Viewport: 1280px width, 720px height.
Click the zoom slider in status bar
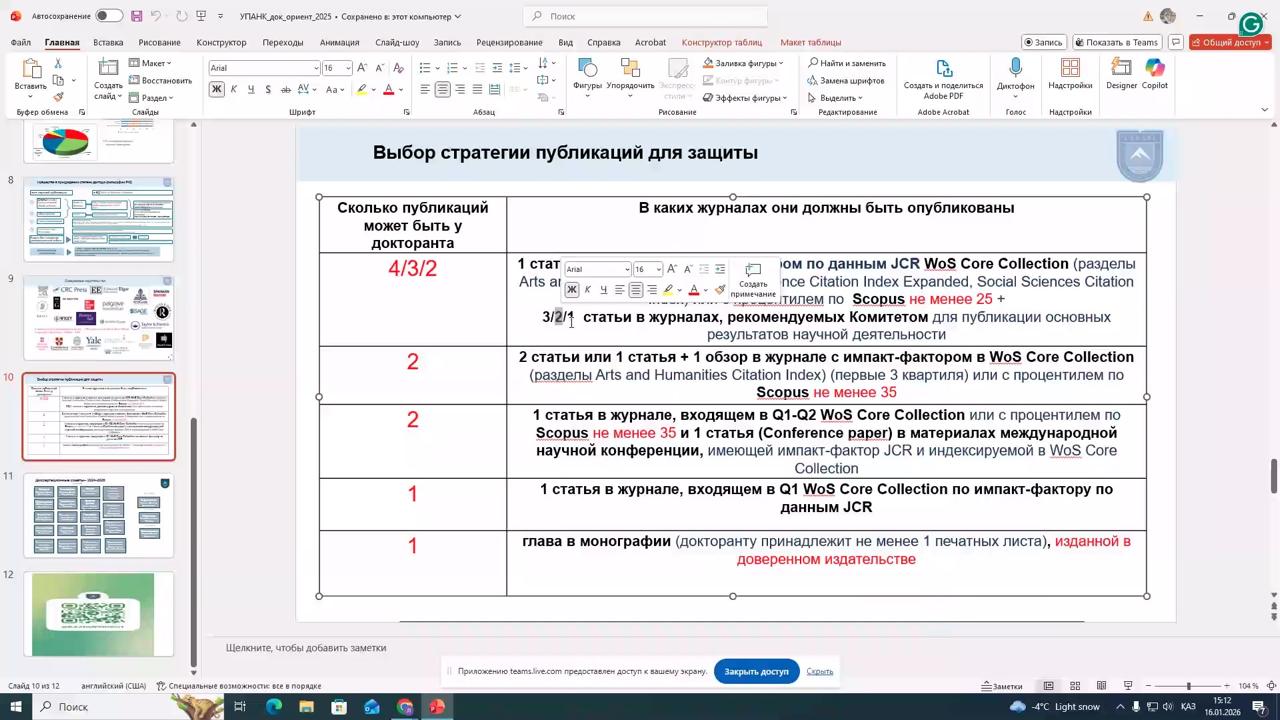click(x=1188, y=686)
